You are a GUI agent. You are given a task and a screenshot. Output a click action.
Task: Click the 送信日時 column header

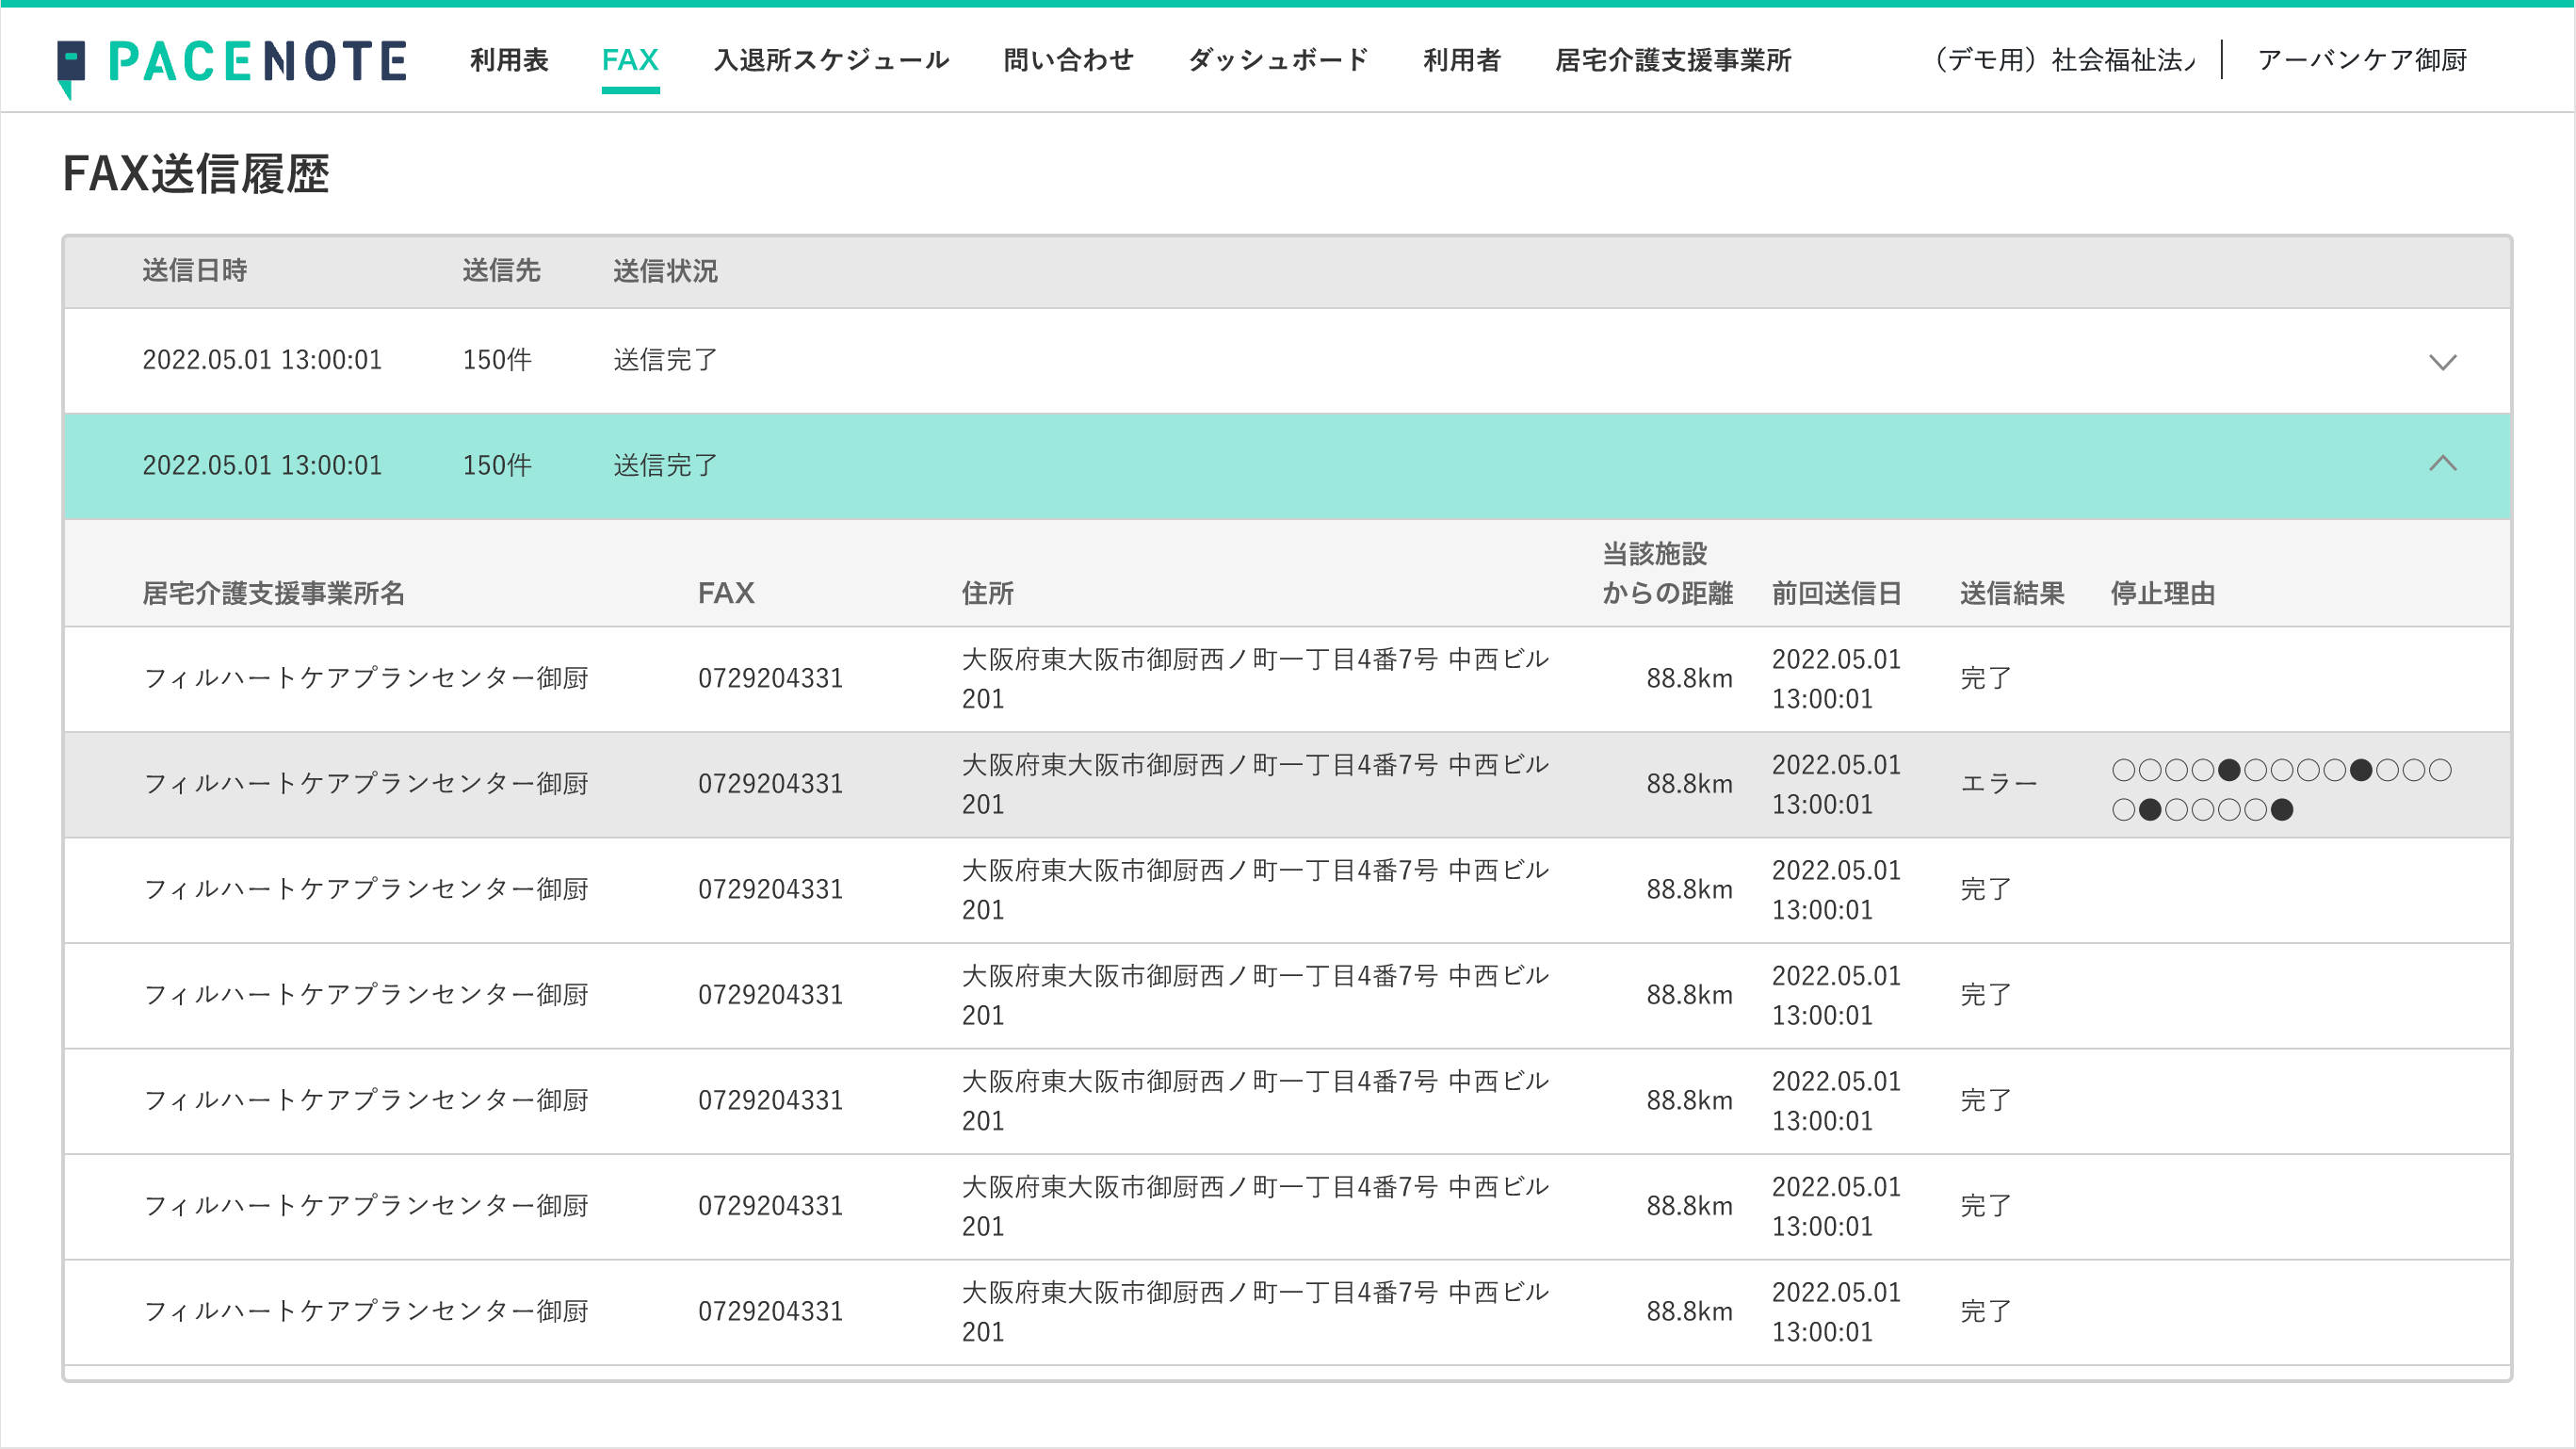196,271
